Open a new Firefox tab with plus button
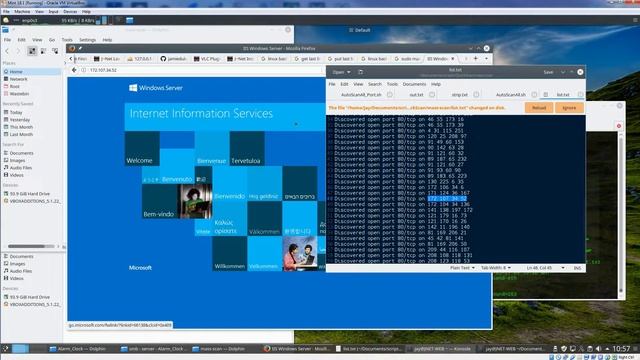Image resolution: width=640 pixels, height=360 pixels. pos(476,59)
